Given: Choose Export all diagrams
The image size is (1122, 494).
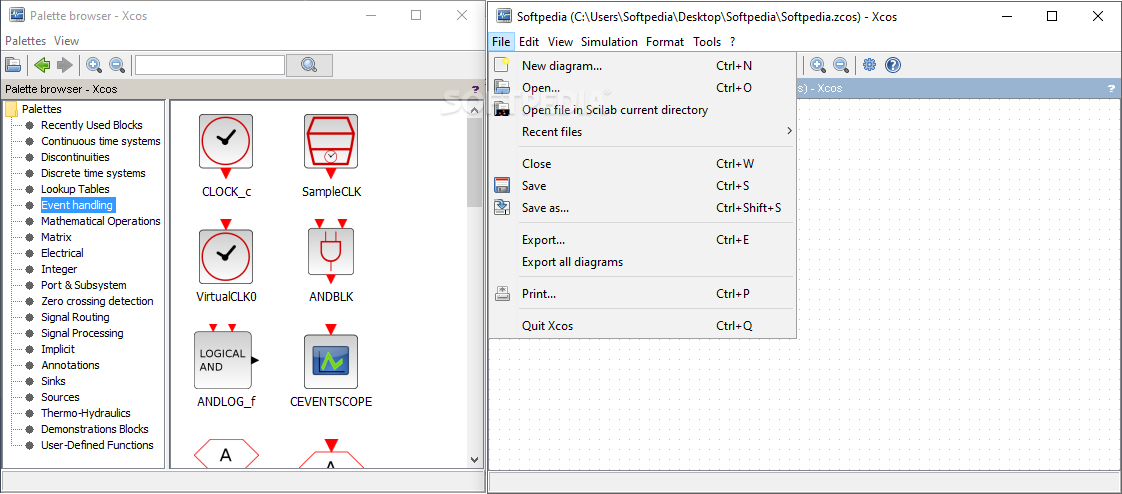Looking at the screenshot, I should (643, 262).
